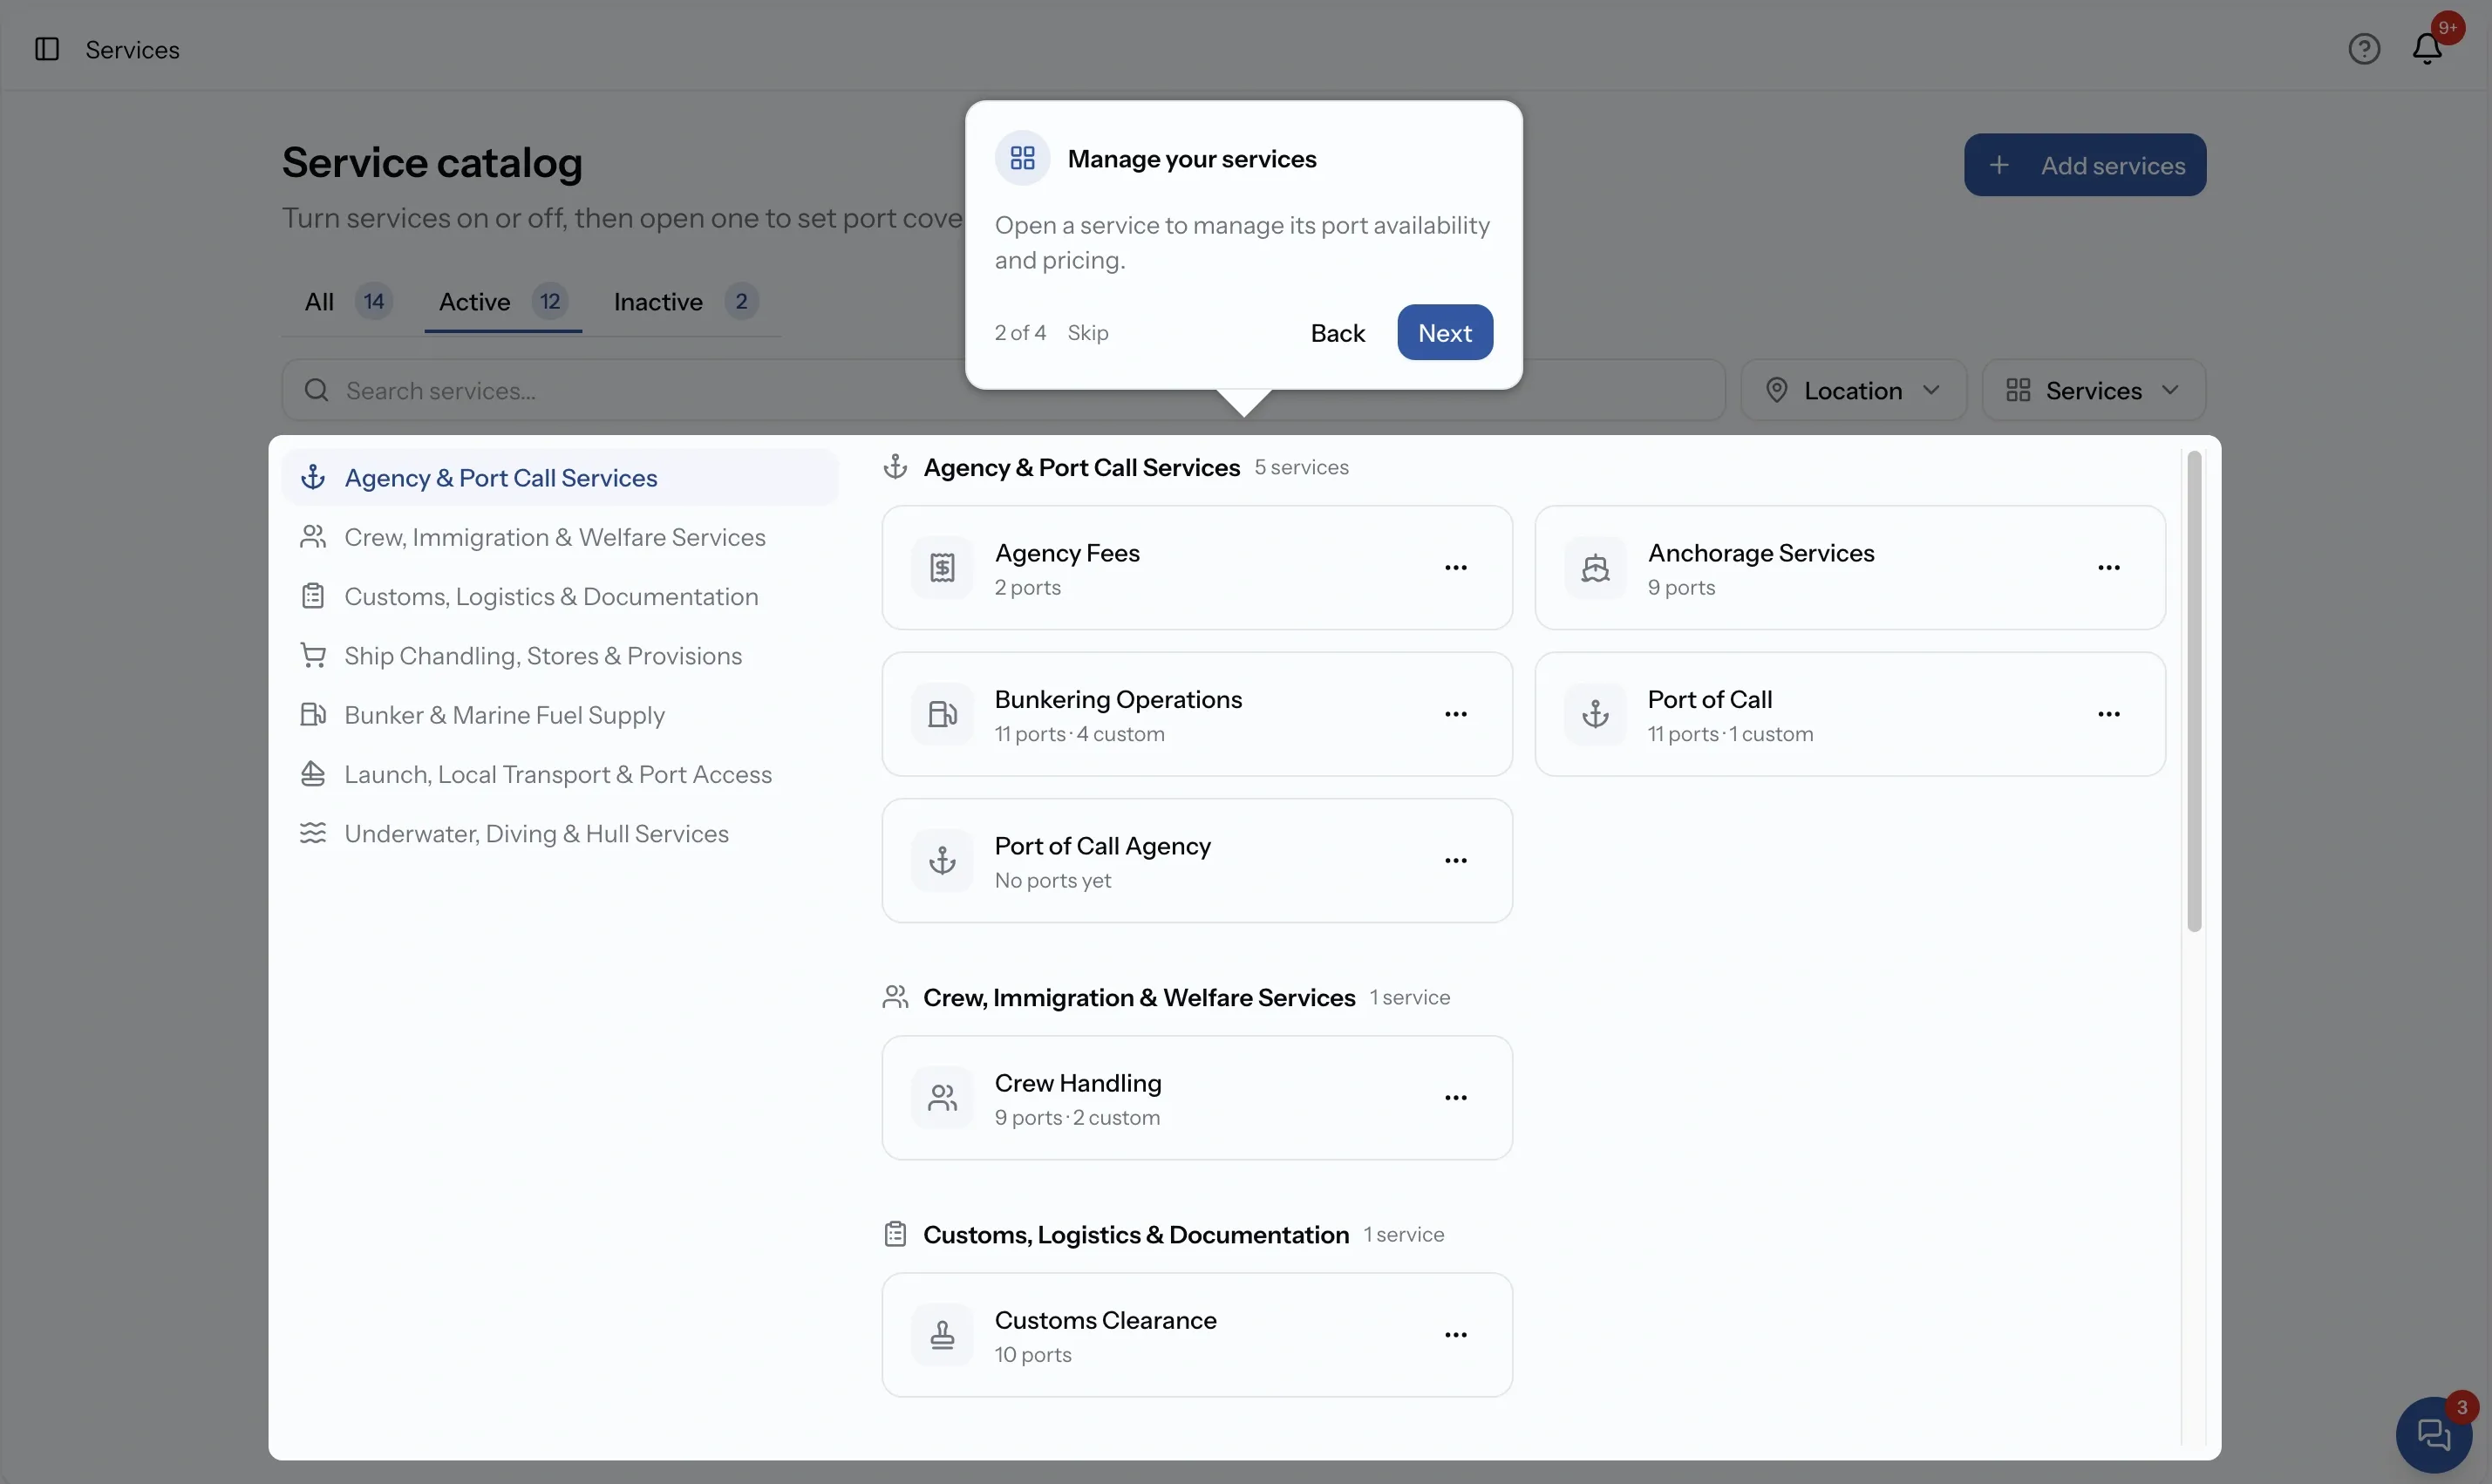Click the '11 ports · 4 custom' text
2492x1484 pixels.
tap(1079, 734)
